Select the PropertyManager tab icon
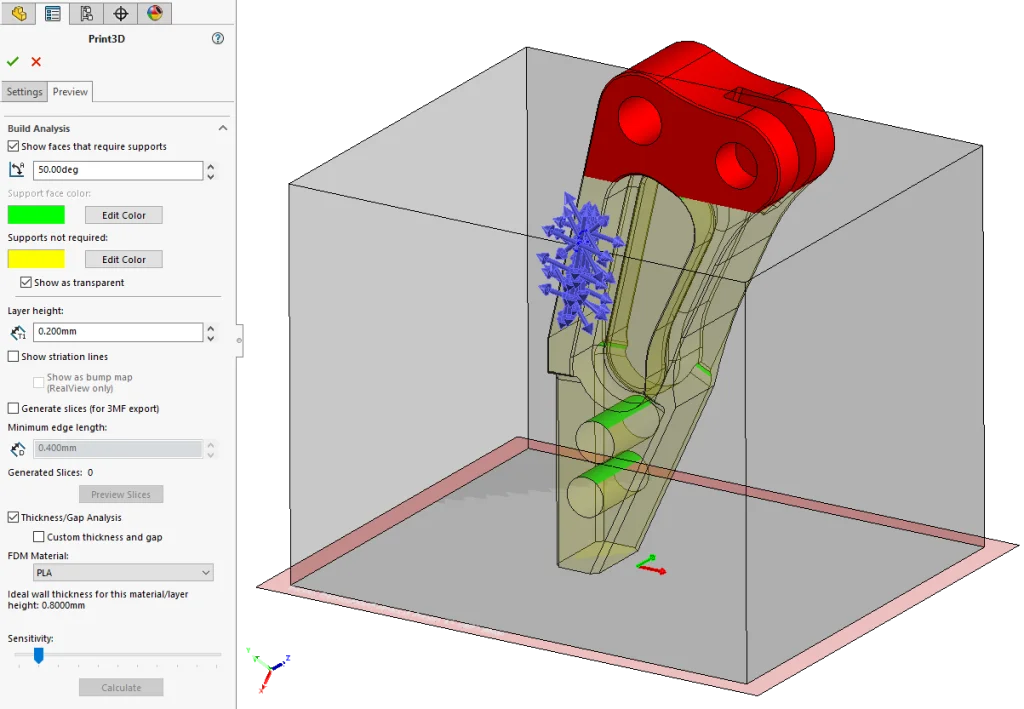The width and height of the screenshot is (1024, 709). tap(53, 14)
